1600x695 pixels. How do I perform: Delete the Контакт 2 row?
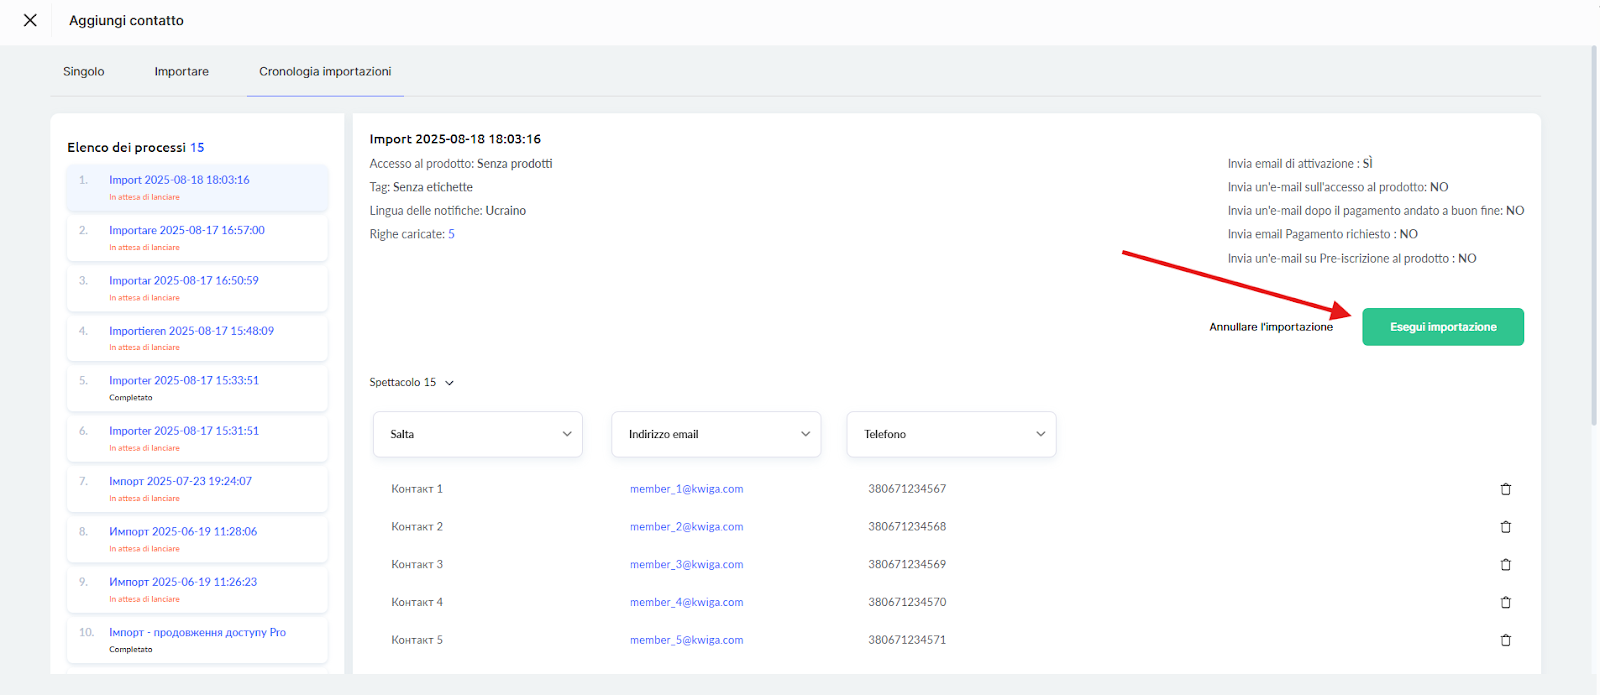tap(1505, 527)
